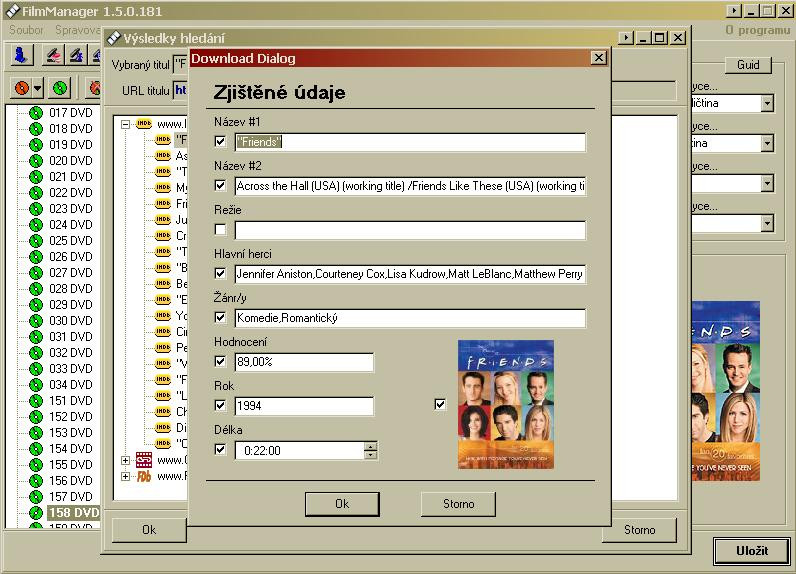Click IMDb icon on the 'Di' result row
796x574 pixels.
click(x=163, y=427)
